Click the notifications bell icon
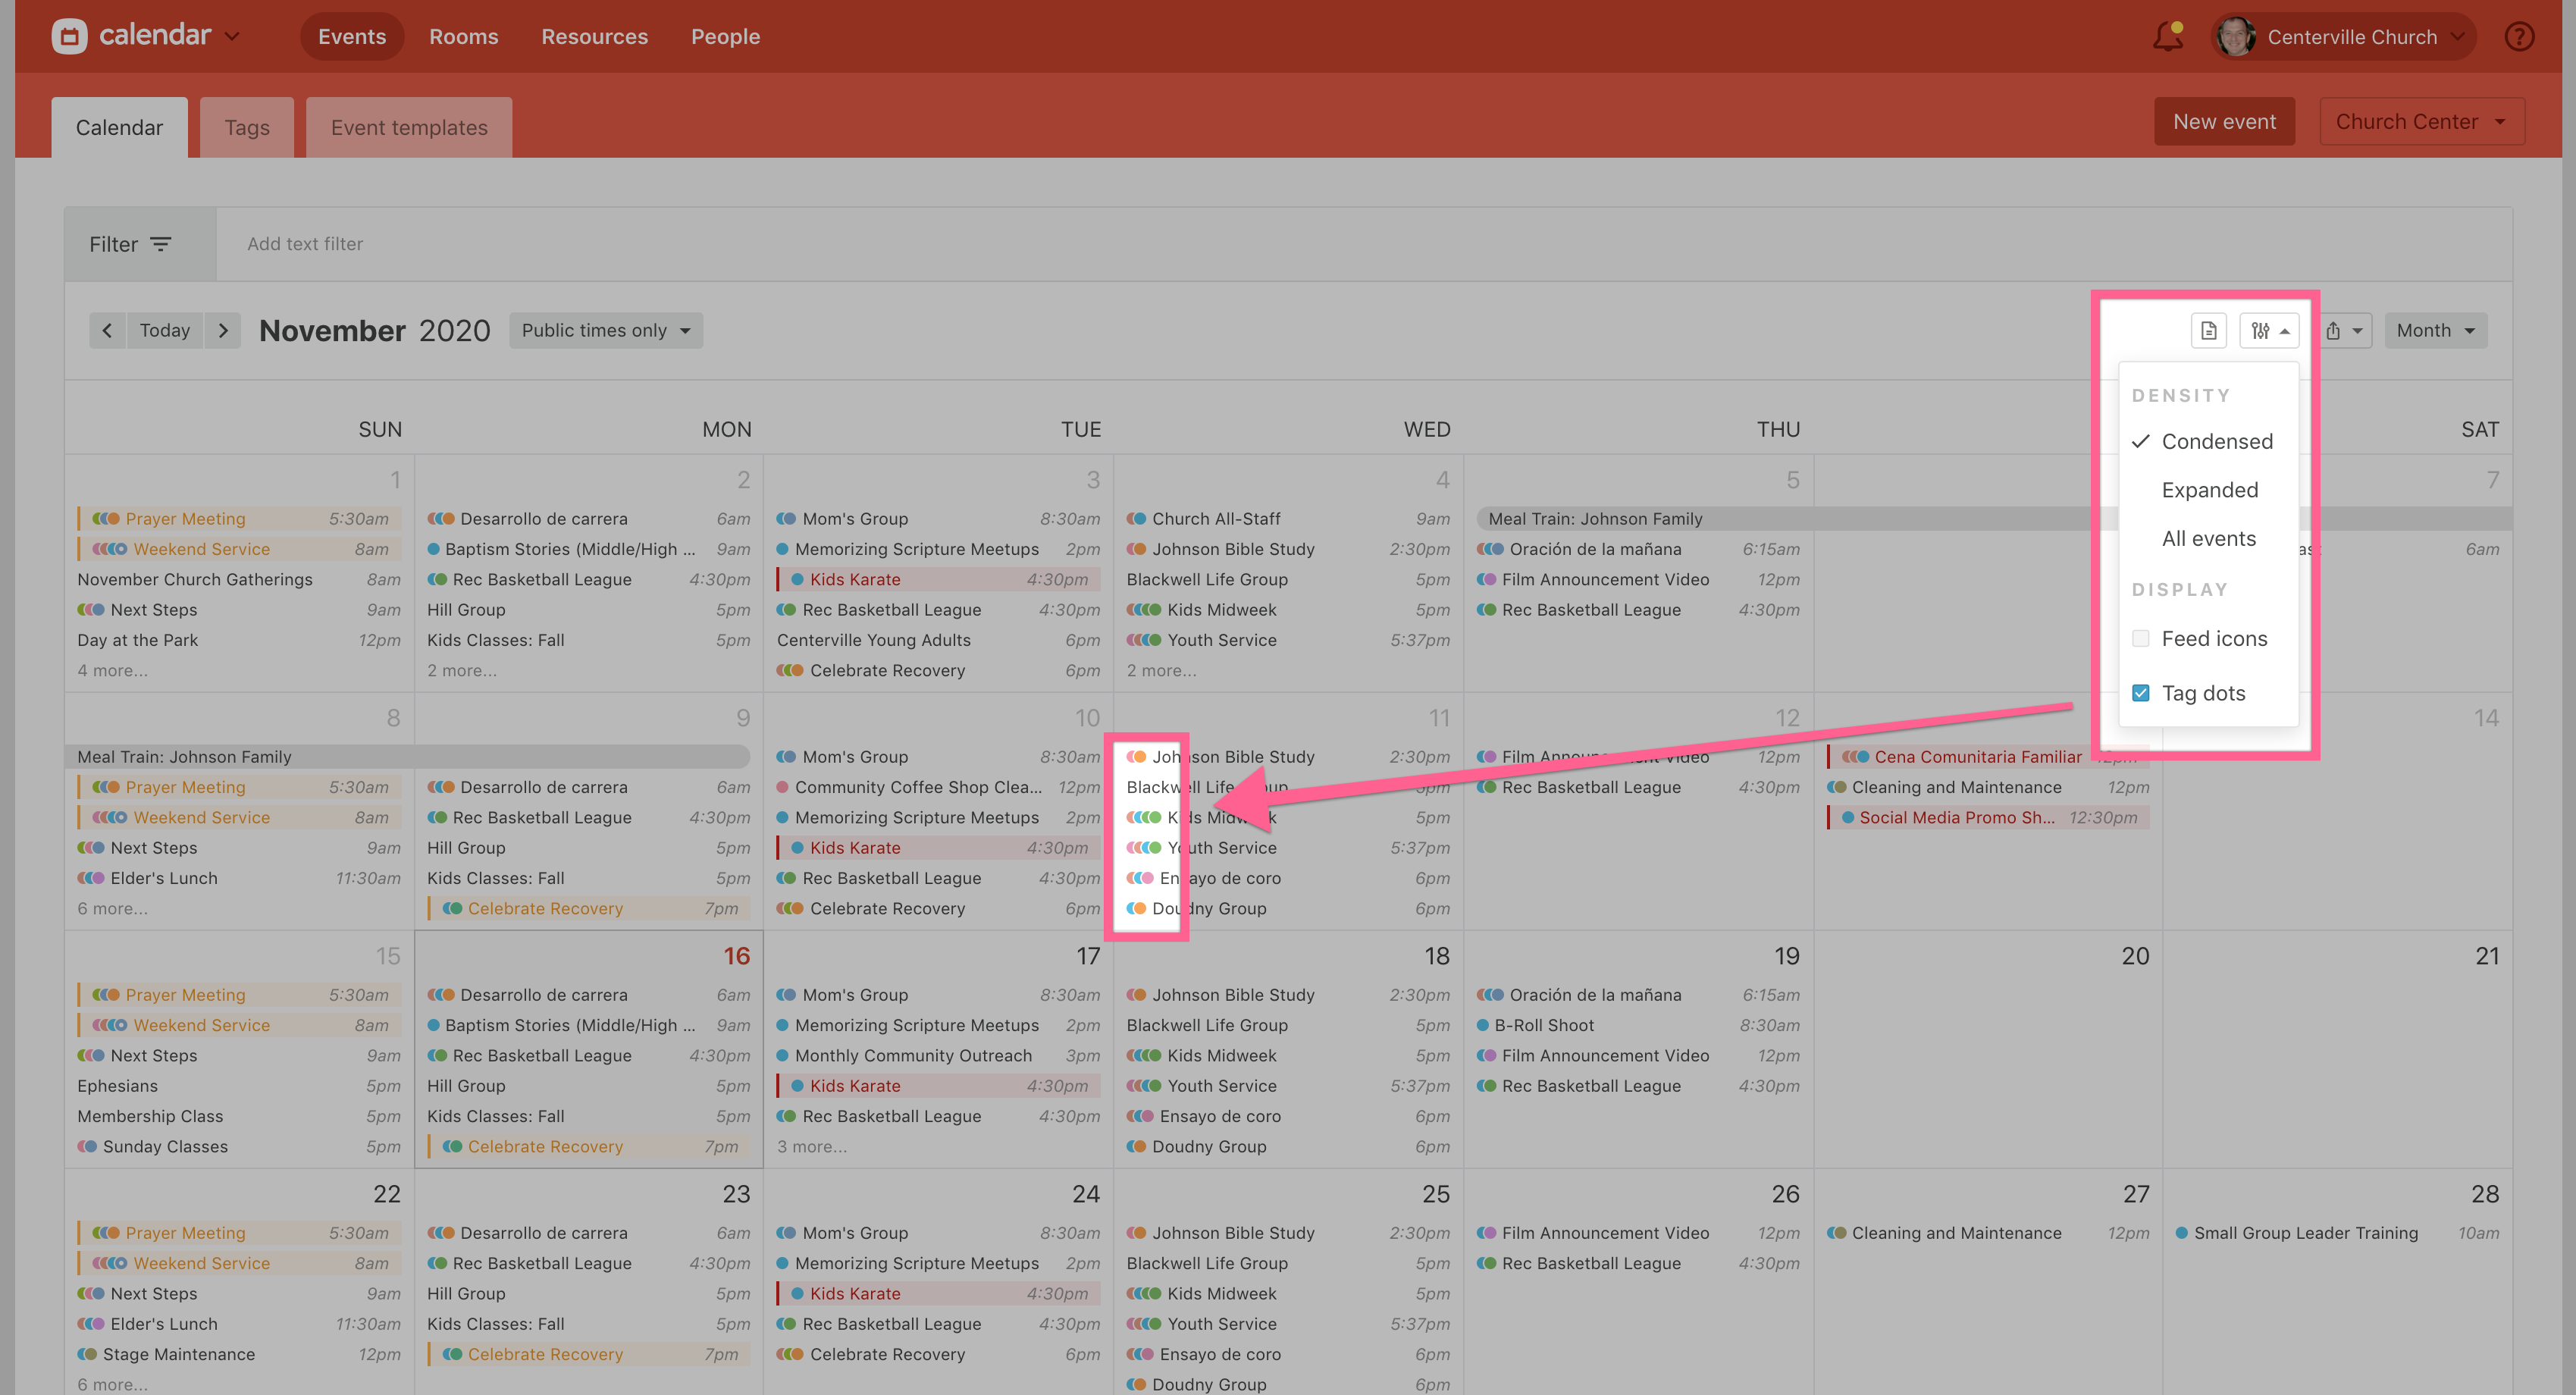 2167,37
